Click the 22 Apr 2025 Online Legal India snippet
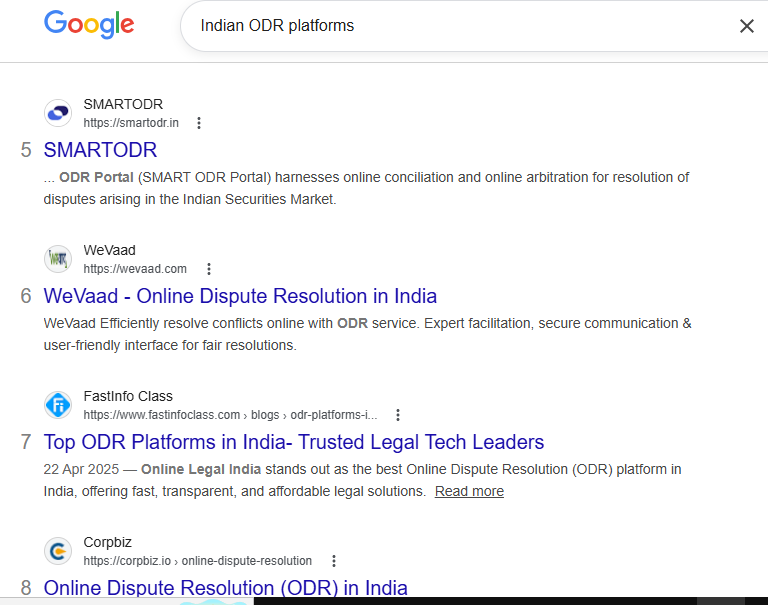Image resolution: width=768 pixels, height=605 pixels. coord(362,480)
